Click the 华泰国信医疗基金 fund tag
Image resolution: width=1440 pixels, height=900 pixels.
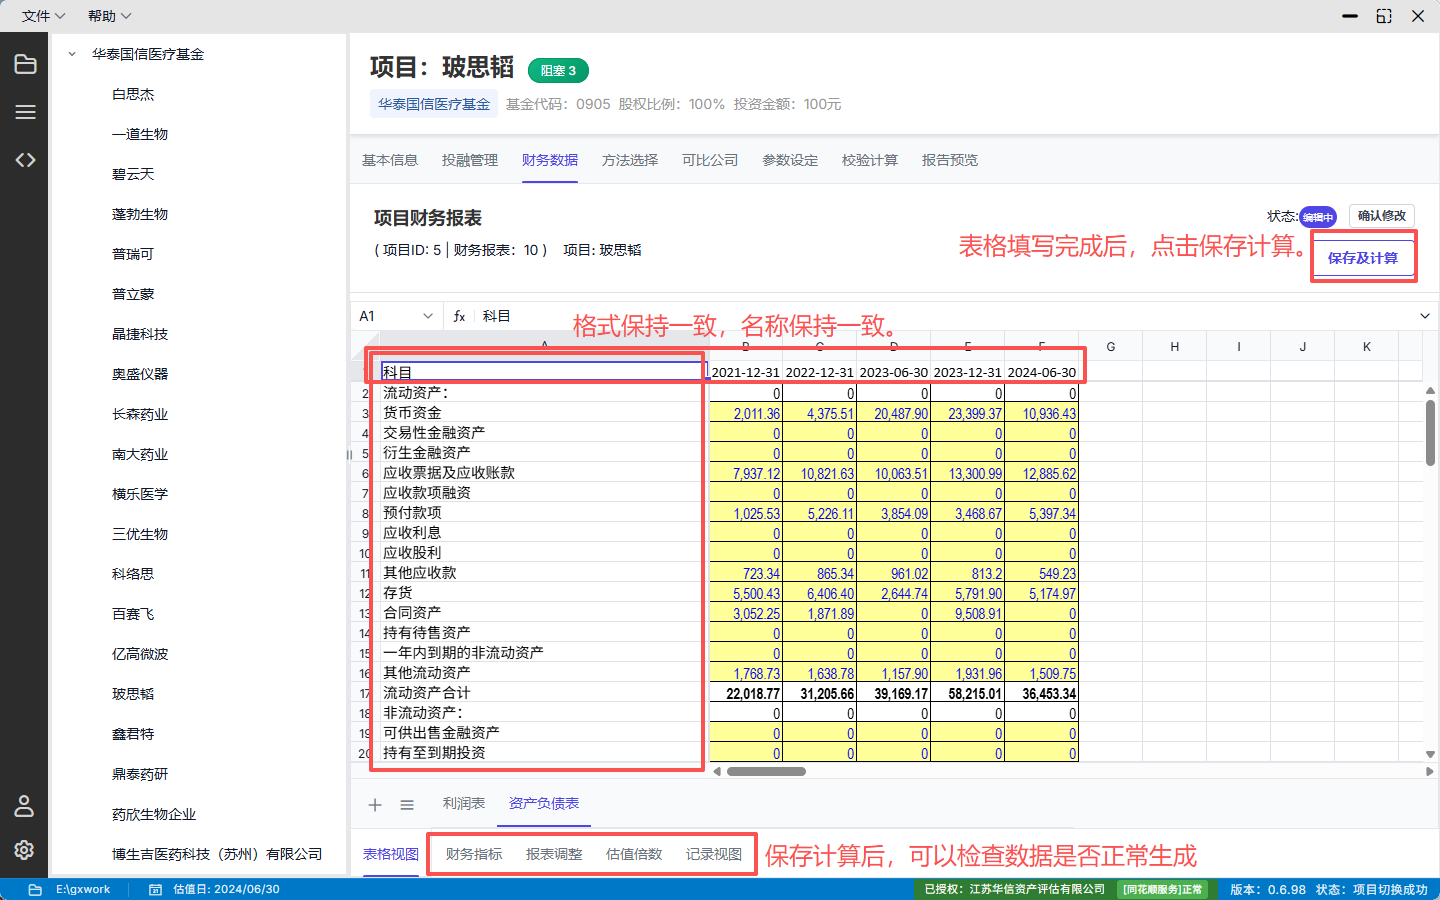434,104
